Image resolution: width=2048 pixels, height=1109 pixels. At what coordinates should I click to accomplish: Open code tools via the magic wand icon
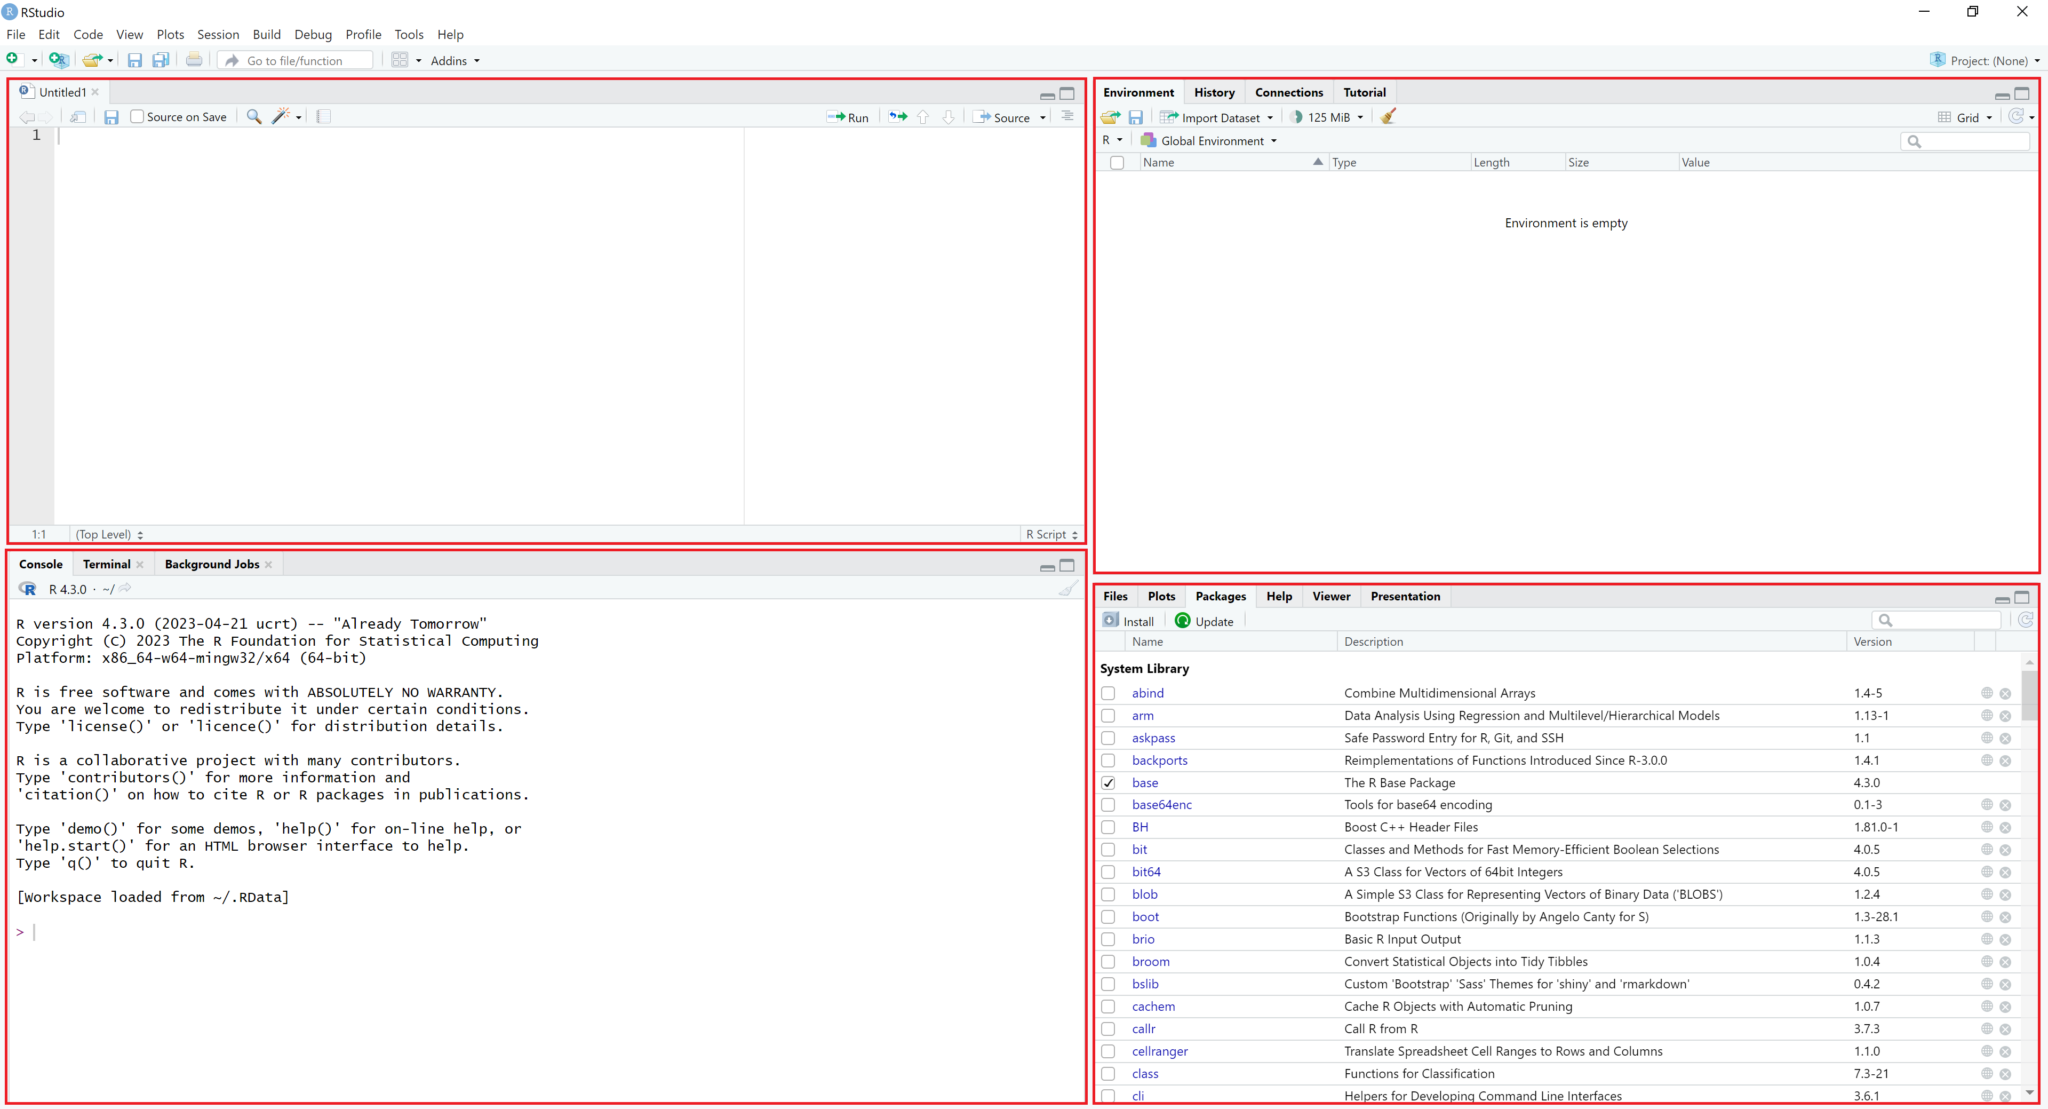280,116
